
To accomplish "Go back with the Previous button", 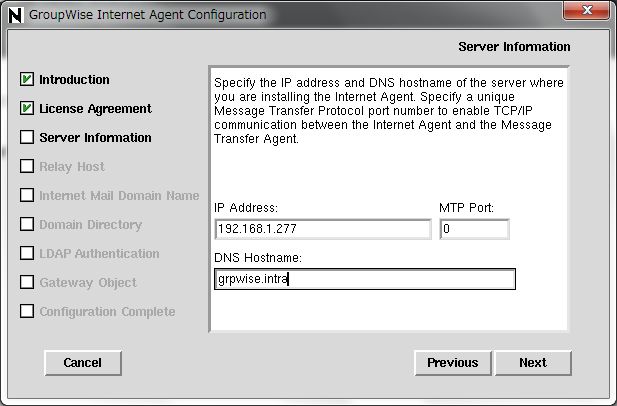I will 453,363.
